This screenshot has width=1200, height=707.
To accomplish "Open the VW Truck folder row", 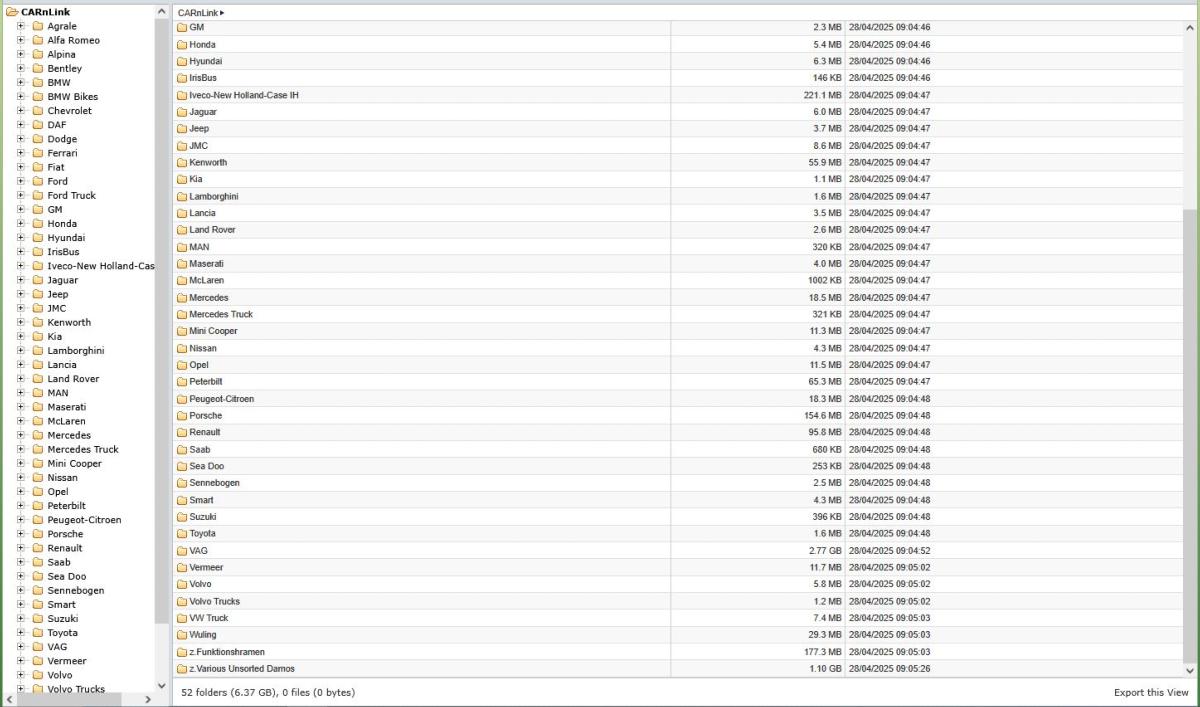I will [677, 618].
